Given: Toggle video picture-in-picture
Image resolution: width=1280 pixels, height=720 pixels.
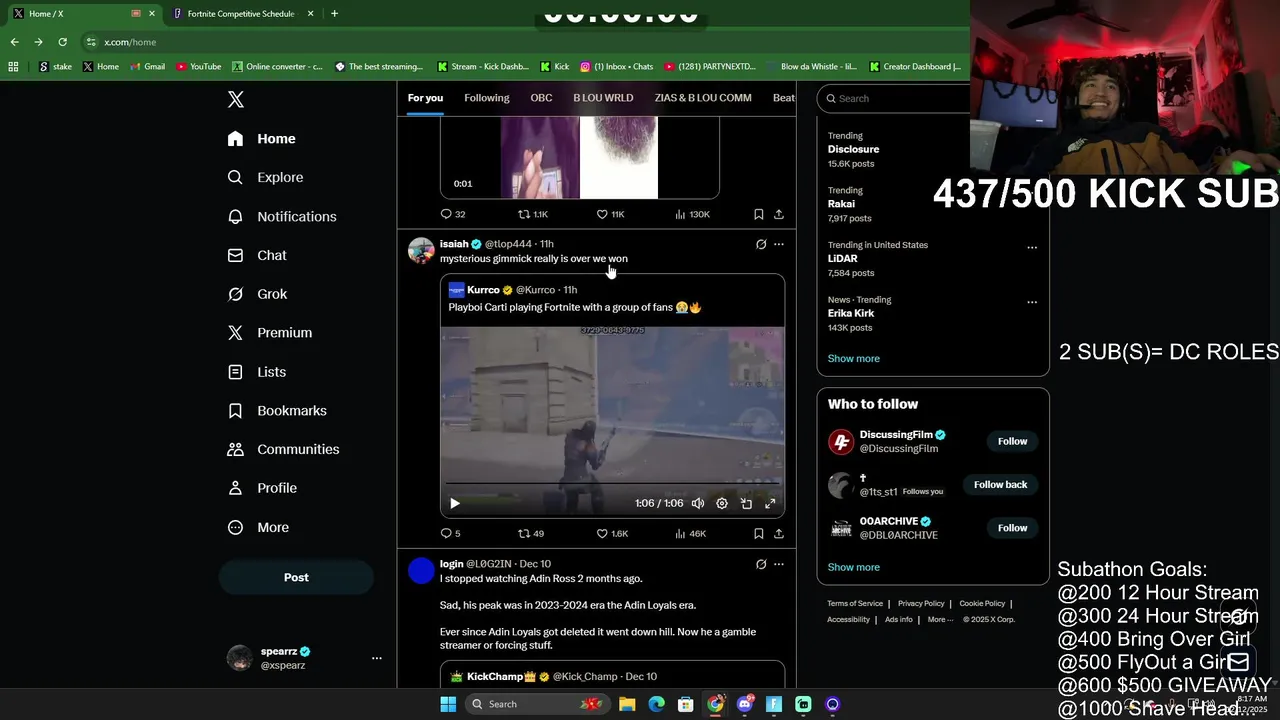Looking at the screenshot, I should point(746,504).
